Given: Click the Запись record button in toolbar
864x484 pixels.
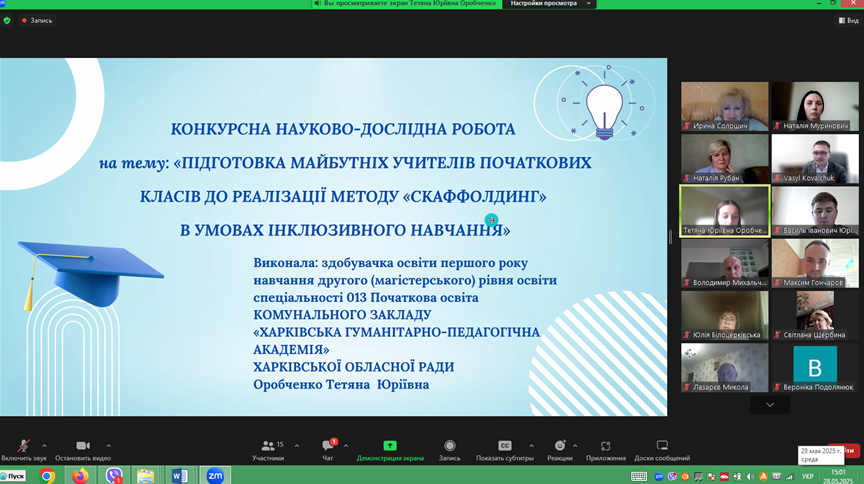Looking at the screenshot, I should click(450, 450).
